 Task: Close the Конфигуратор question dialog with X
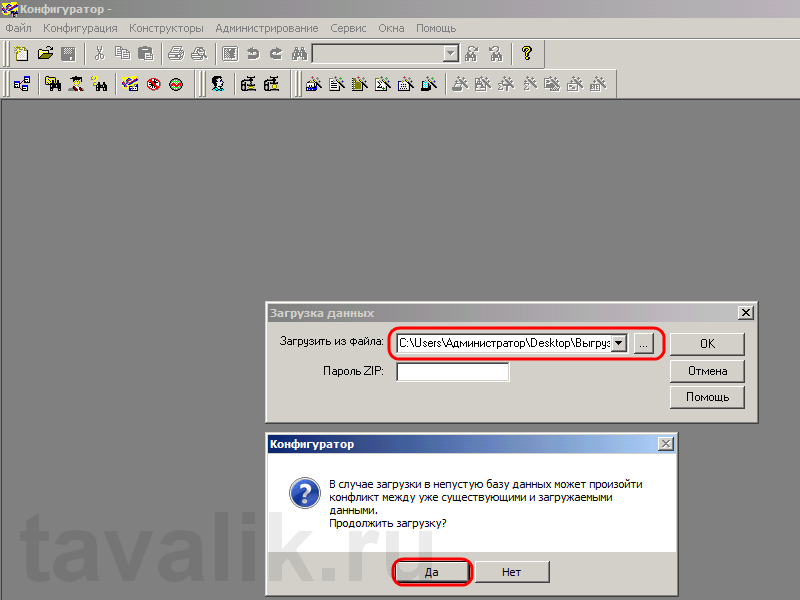click(665, 444)
